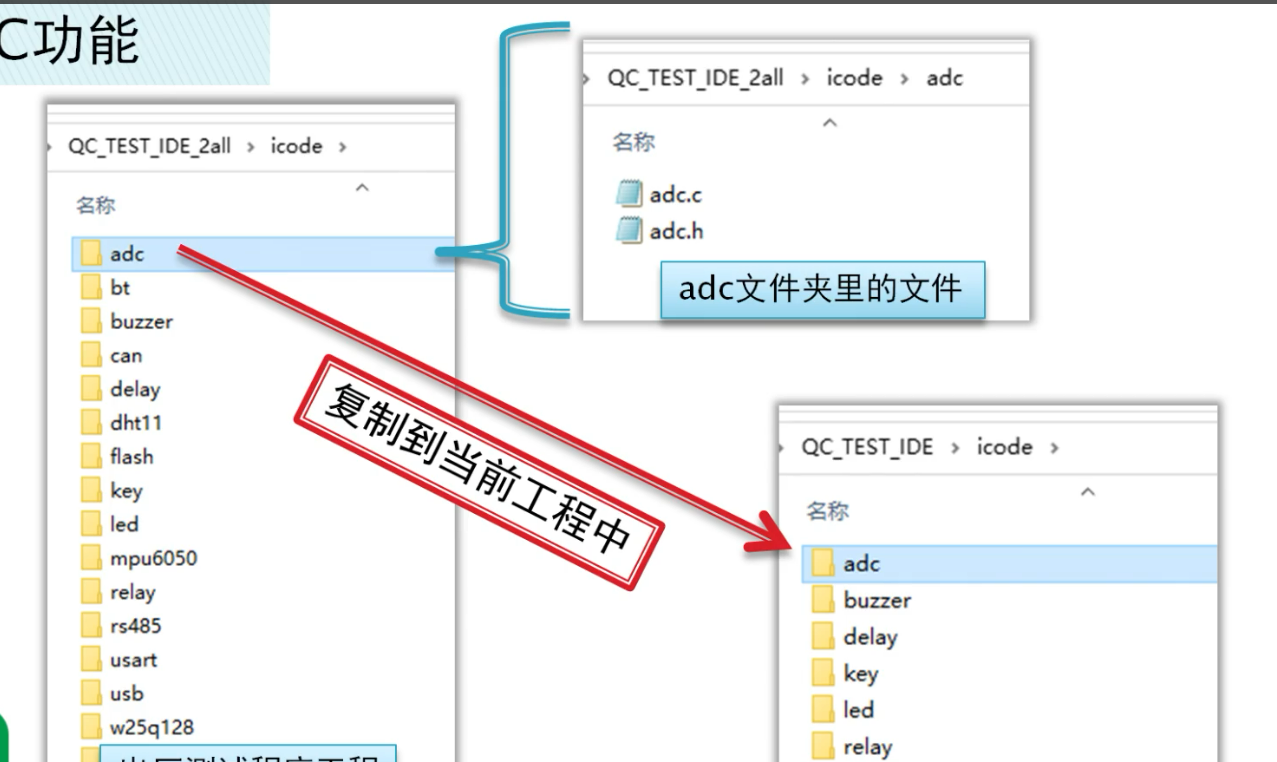Image resolution: width=1277 pixels, height=762 pixels.
Task: Click adc folder icon in QC_TEST_IDE window
Action: point(823,564)
